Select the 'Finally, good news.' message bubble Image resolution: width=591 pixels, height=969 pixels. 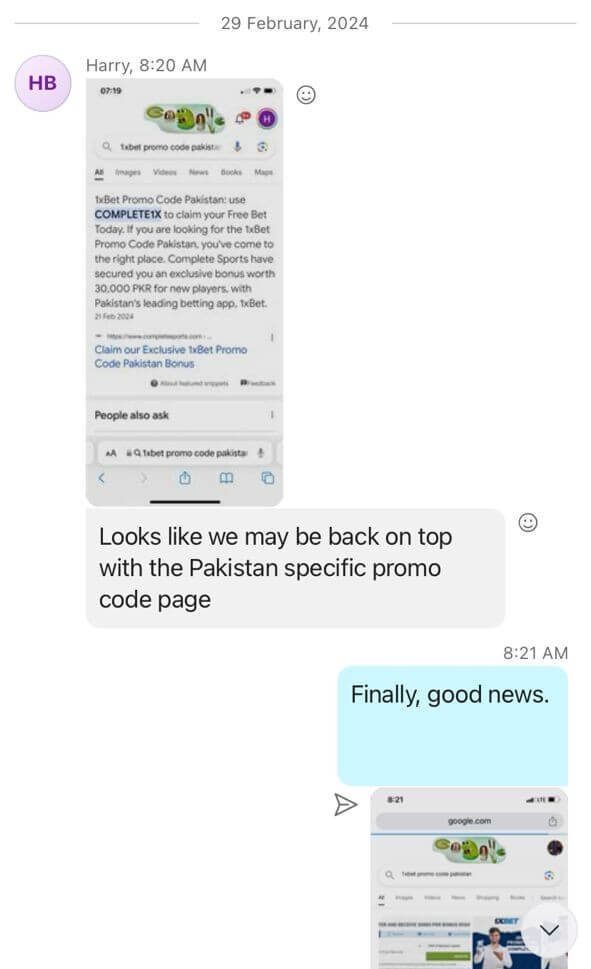pos(453,726)
